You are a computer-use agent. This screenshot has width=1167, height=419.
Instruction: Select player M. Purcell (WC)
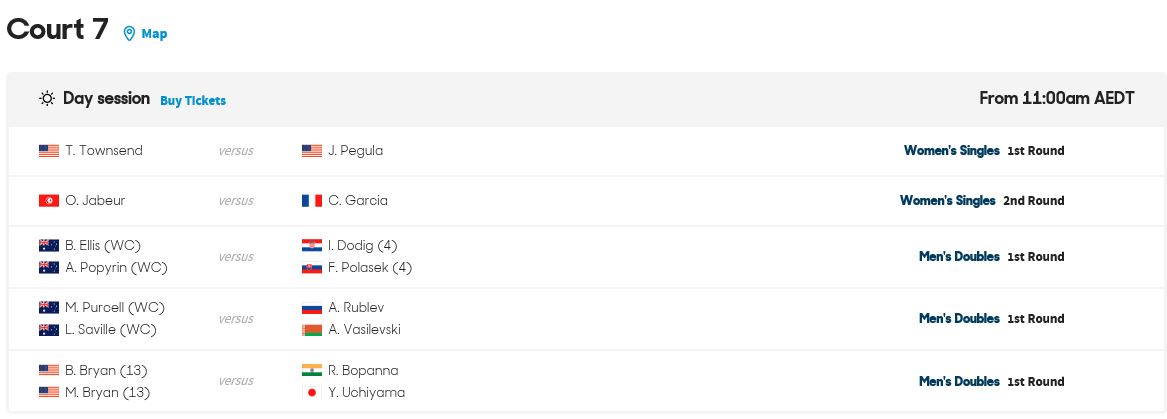point(115,307)
